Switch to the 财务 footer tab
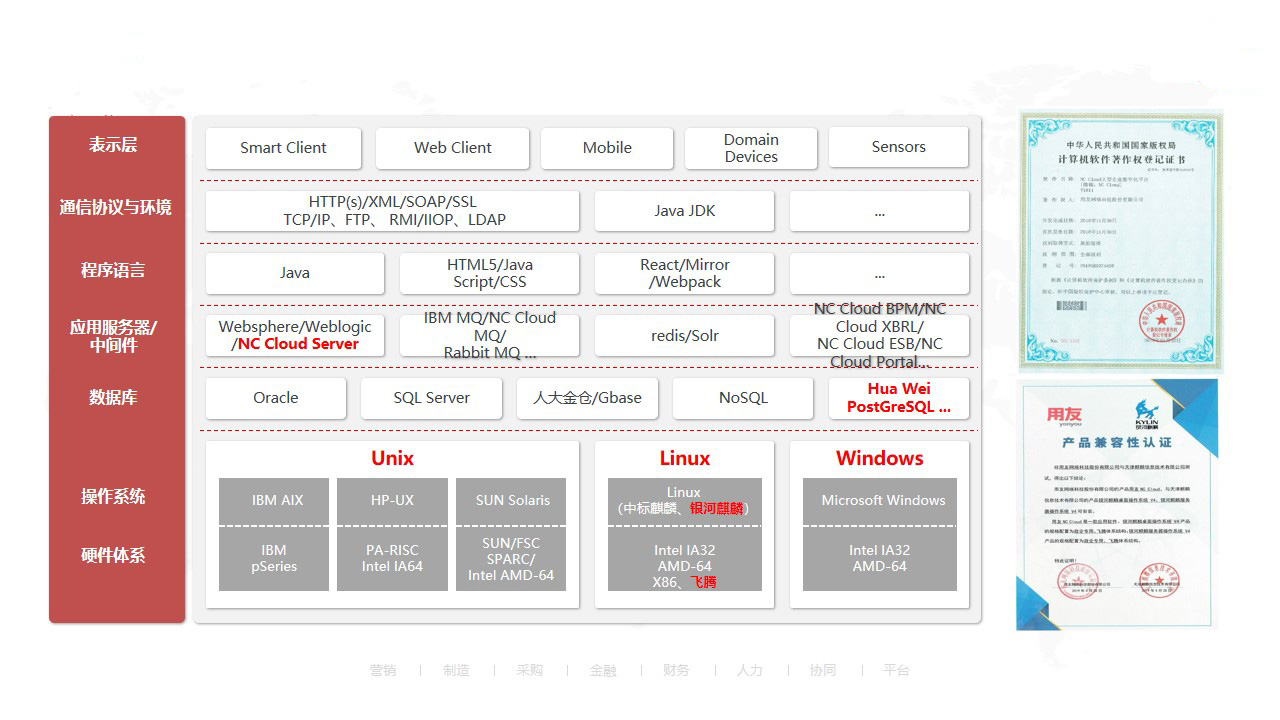Screen dimensions: 1280x720 (676, 670)
